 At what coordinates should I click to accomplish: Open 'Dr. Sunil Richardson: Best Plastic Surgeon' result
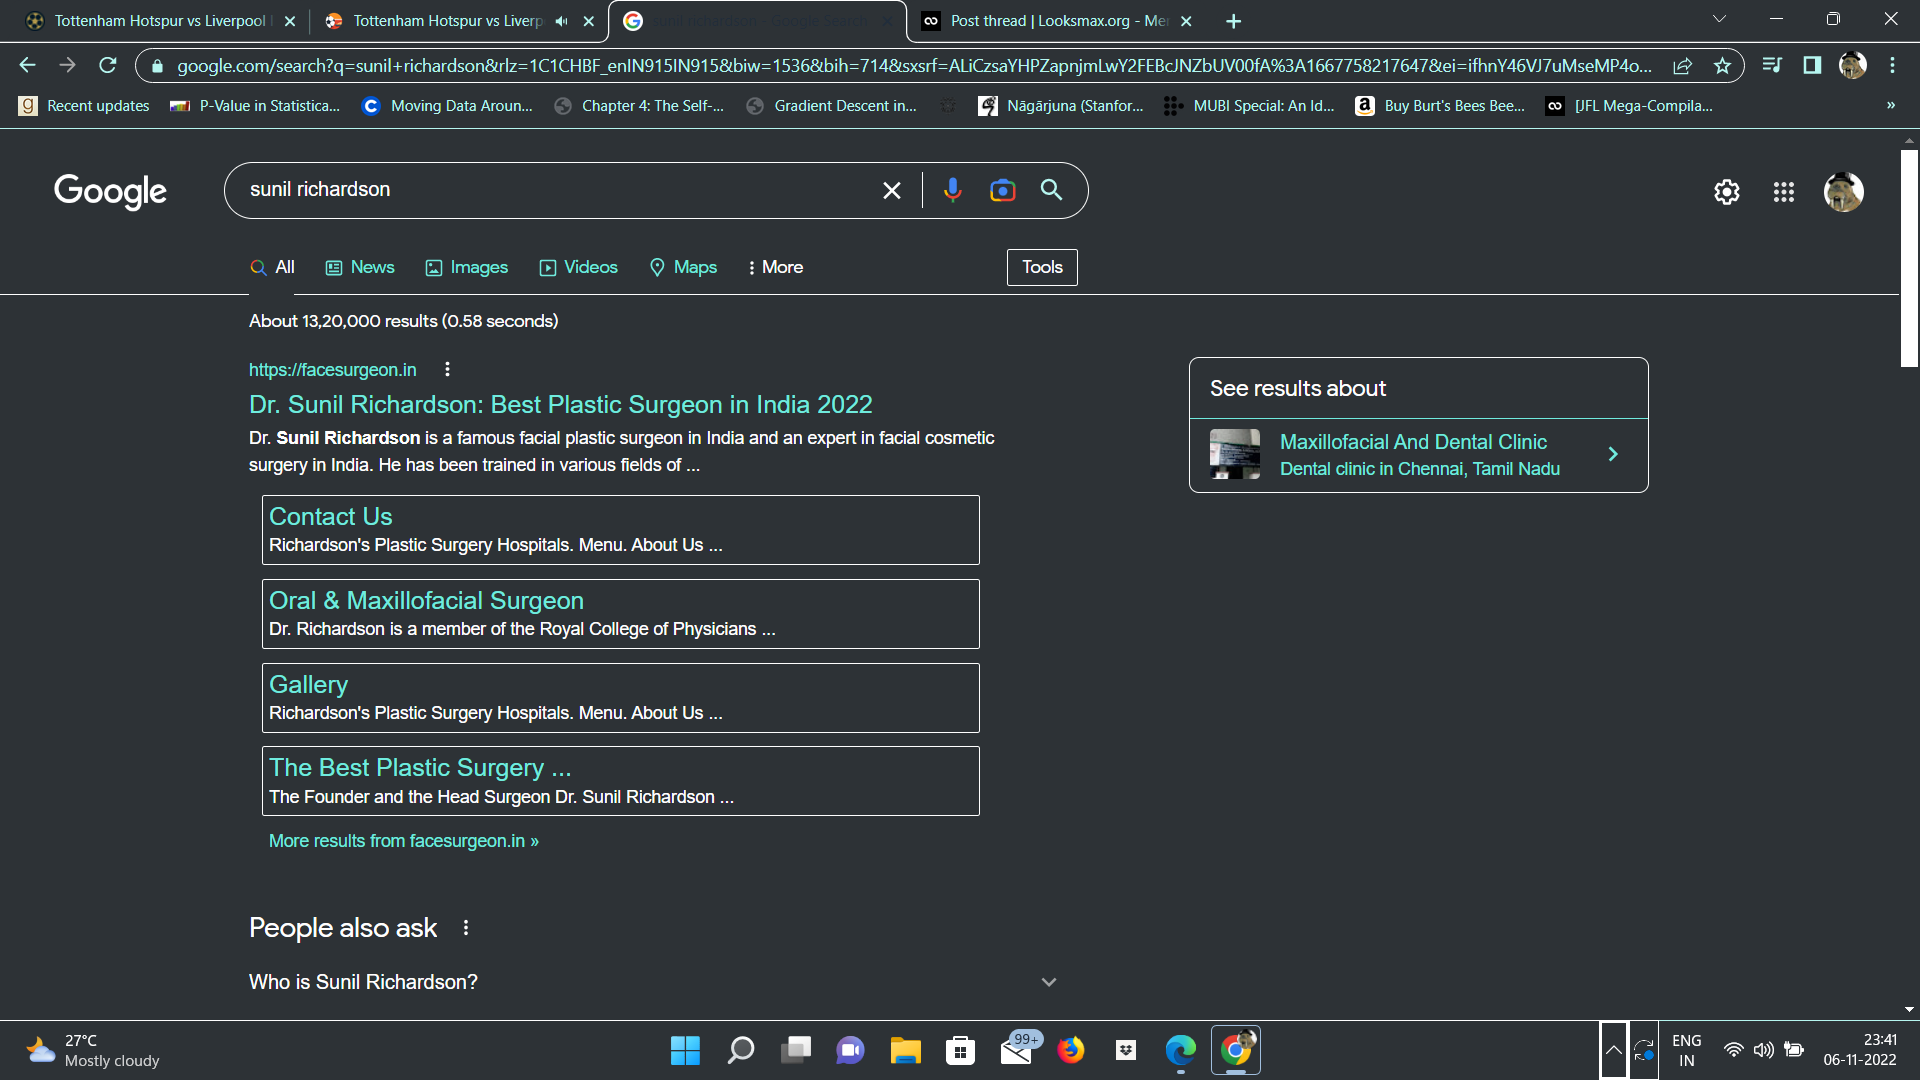click(x=561, y=405)
